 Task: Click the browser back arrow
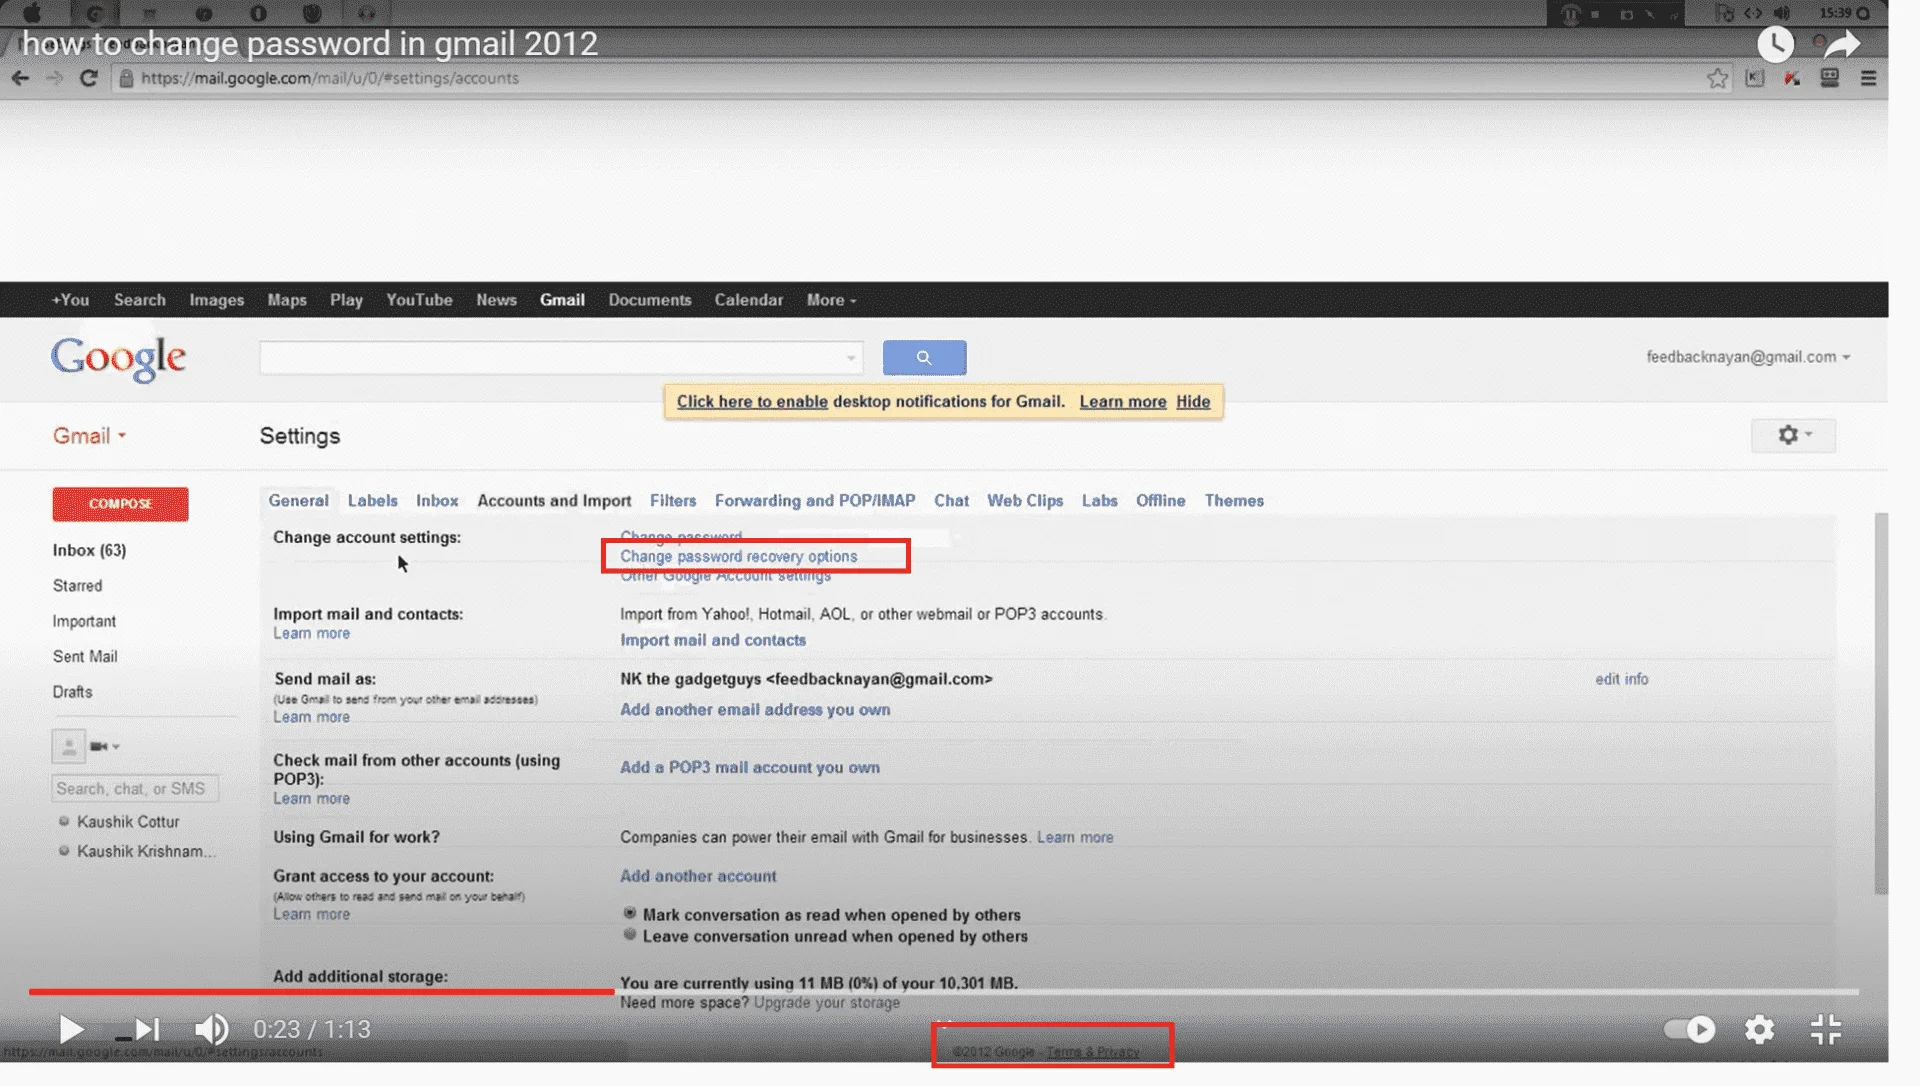pyautogui.click(x=20, y=78)
